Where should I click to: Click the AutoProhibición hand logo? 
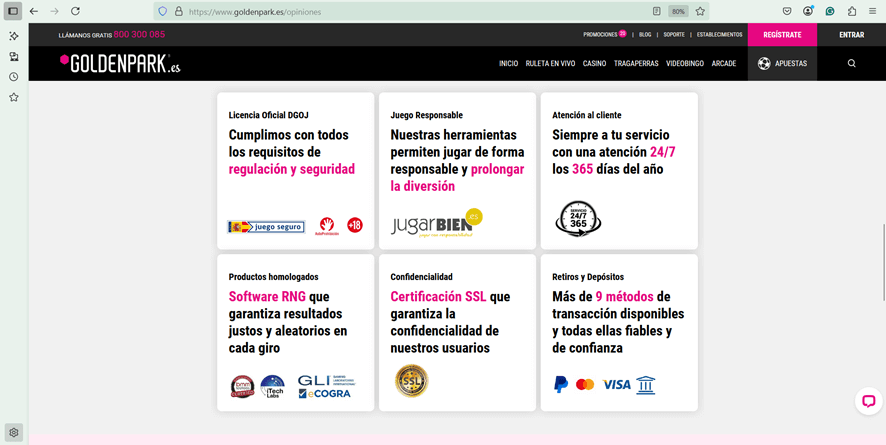click(327, 226)
